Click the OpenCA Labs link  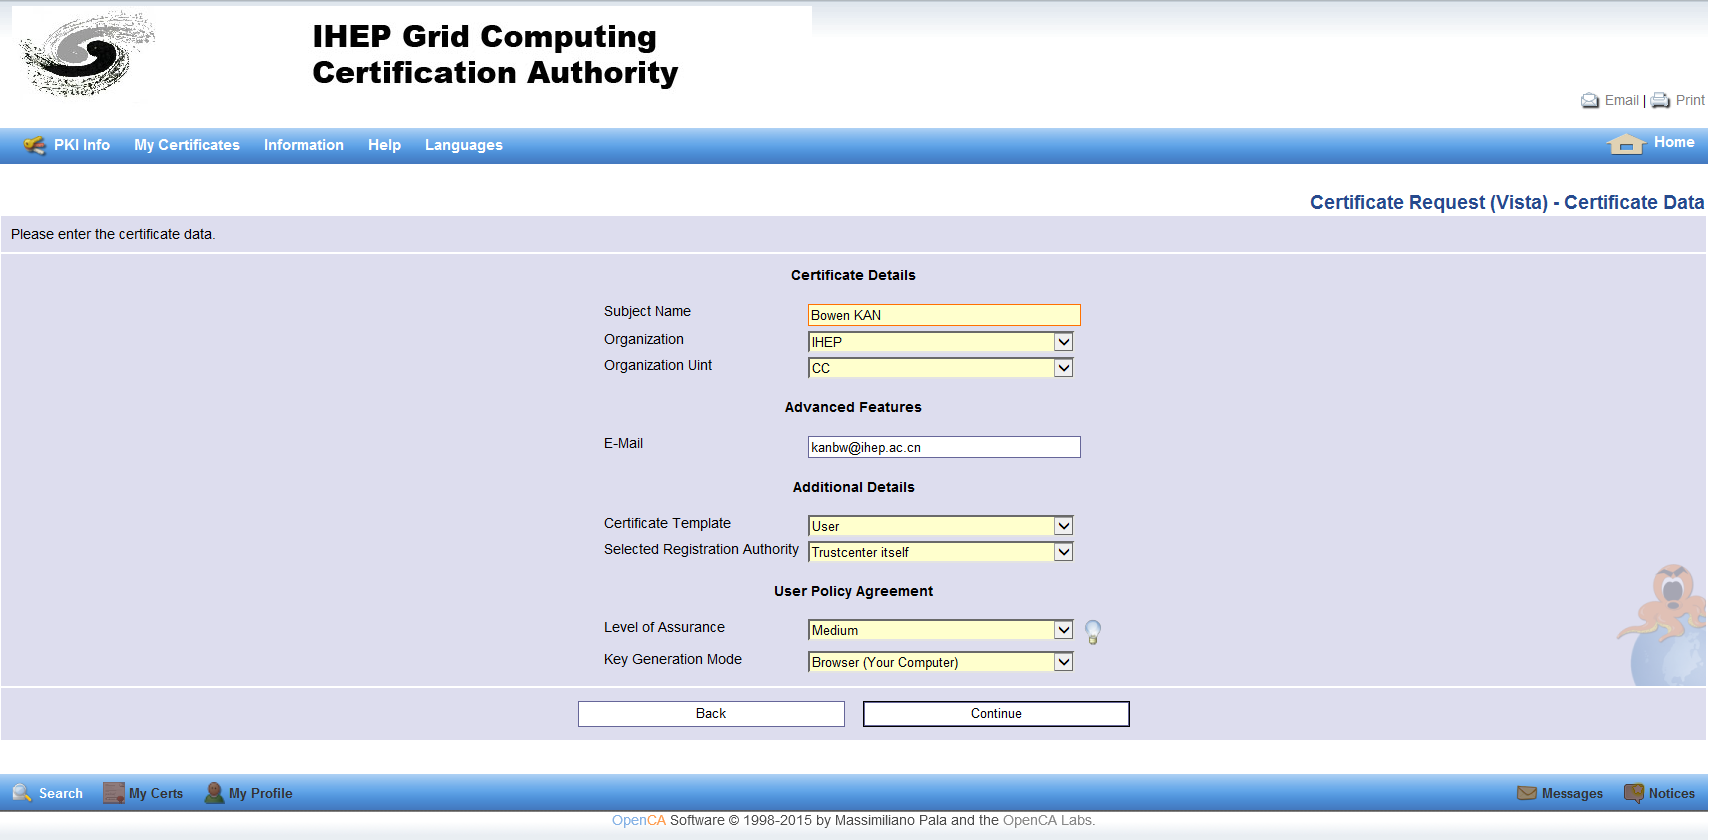click(1048, 820)
